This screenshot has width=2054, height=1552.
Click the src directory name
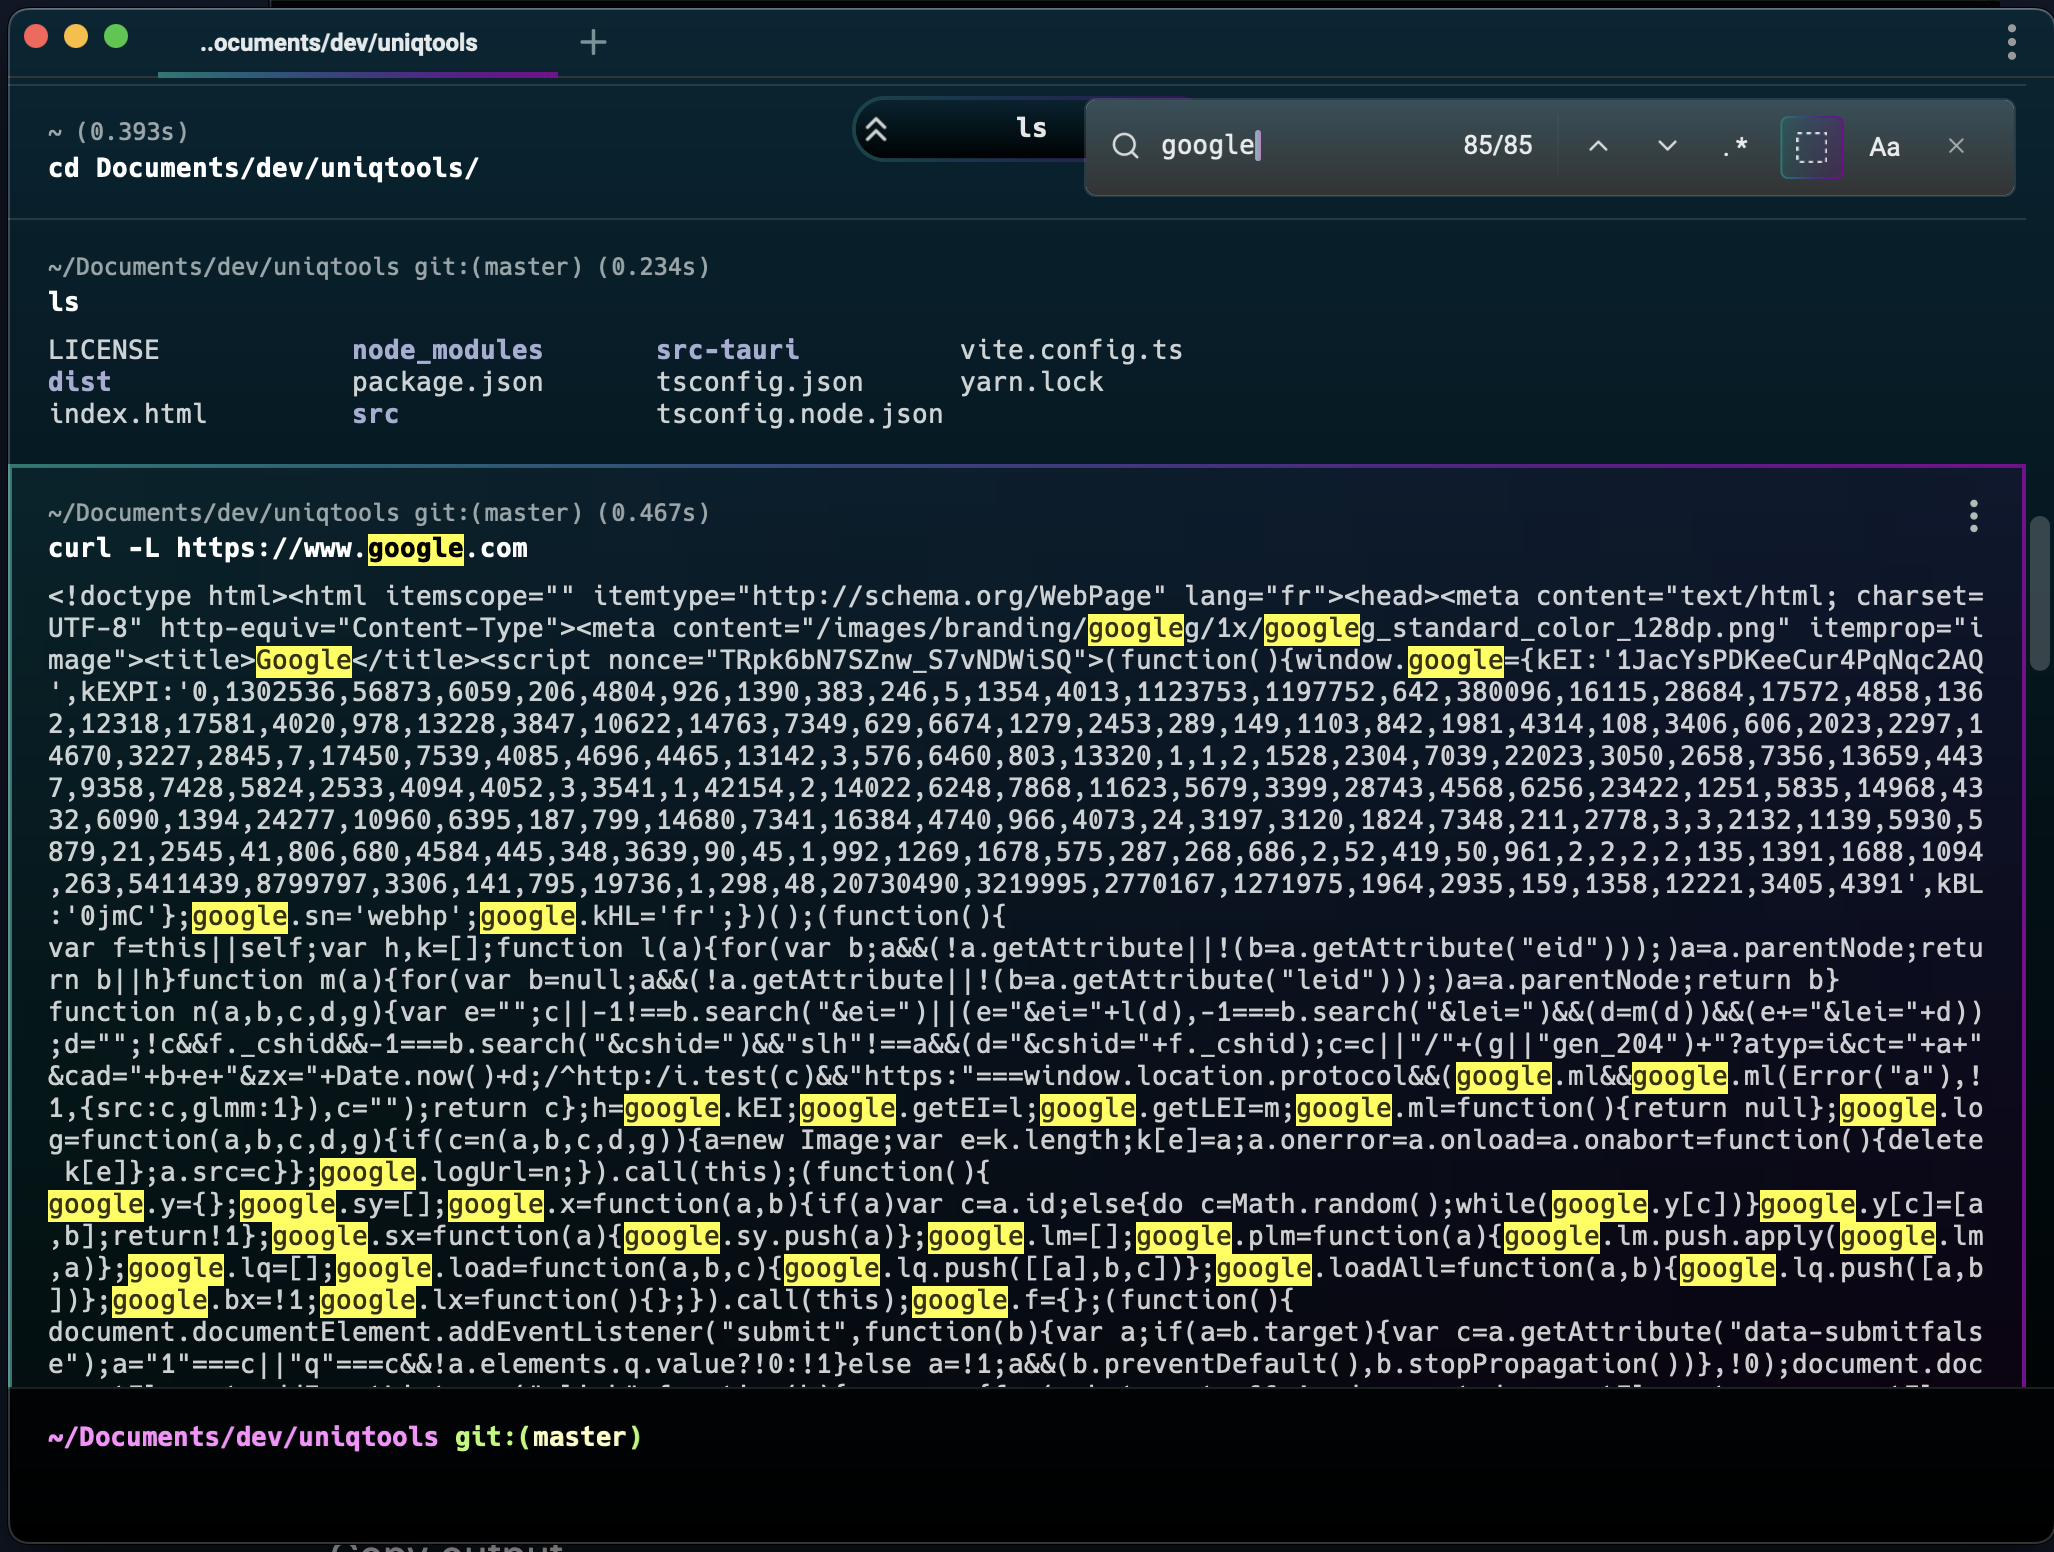tap(375, 414)
